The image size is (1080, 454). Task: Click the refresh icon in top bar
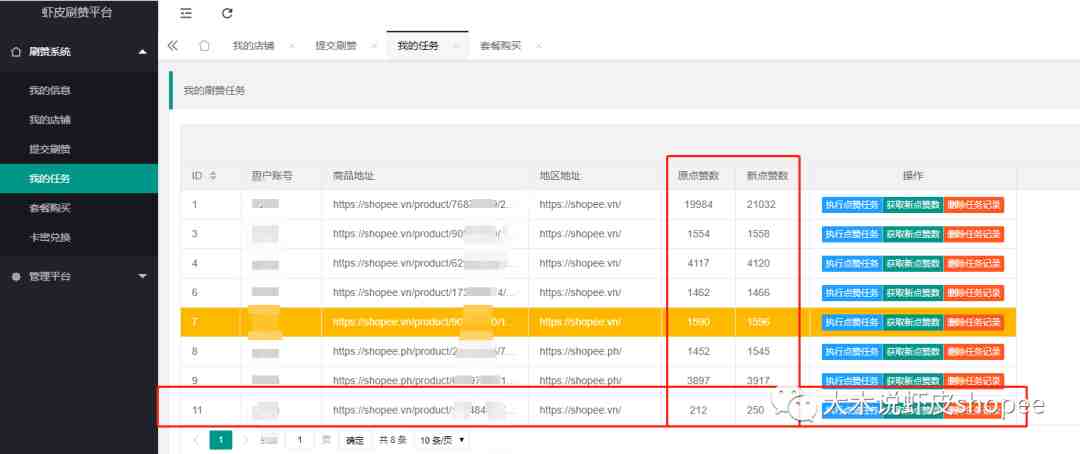click(x=227, y=13)
